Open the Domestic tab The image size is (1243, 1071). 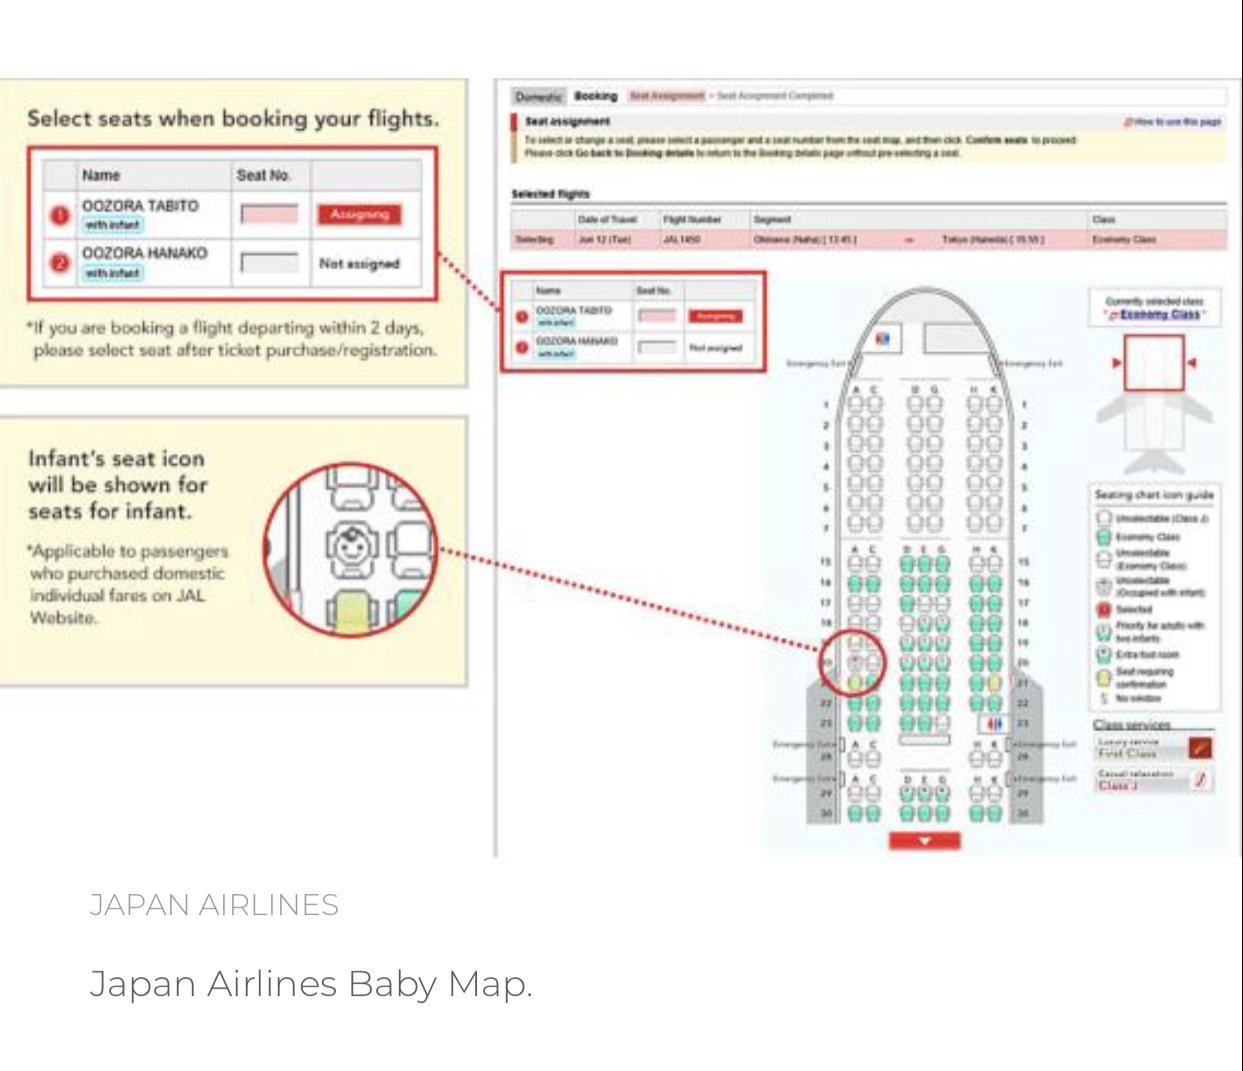(x=538, y=96)
